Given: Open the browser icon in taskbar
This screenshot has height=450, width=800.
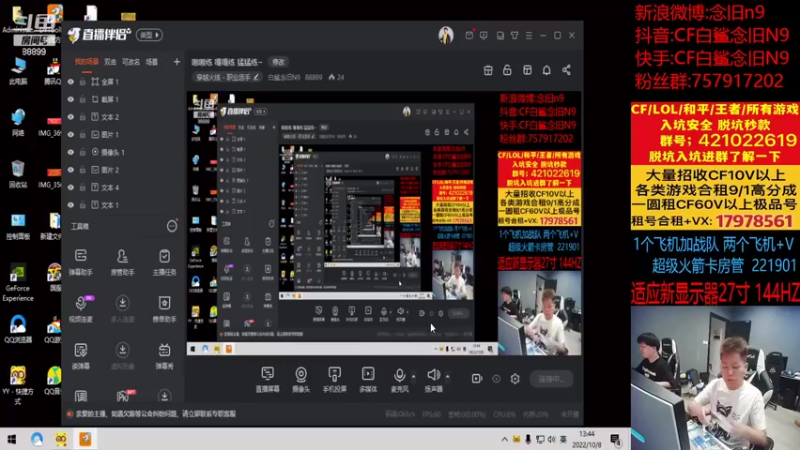Looking at the screenshot, I should click(x=37, y=439).
